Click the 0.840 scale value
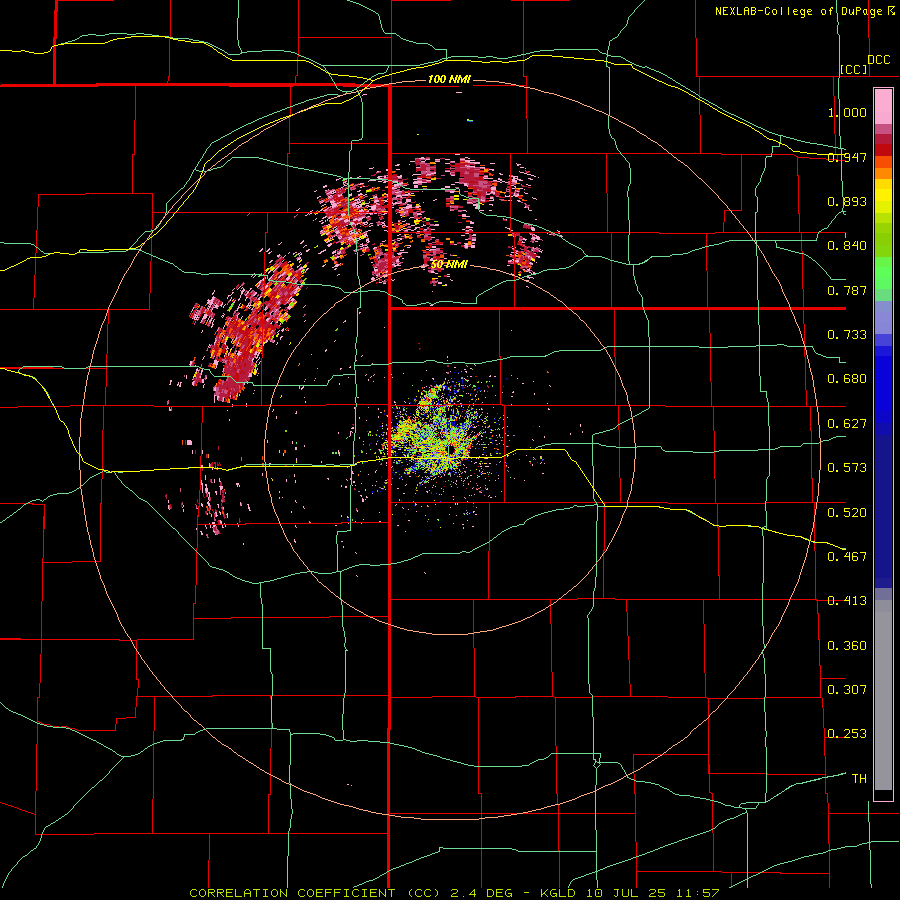The image size is (900, 900). click(847, 246)
